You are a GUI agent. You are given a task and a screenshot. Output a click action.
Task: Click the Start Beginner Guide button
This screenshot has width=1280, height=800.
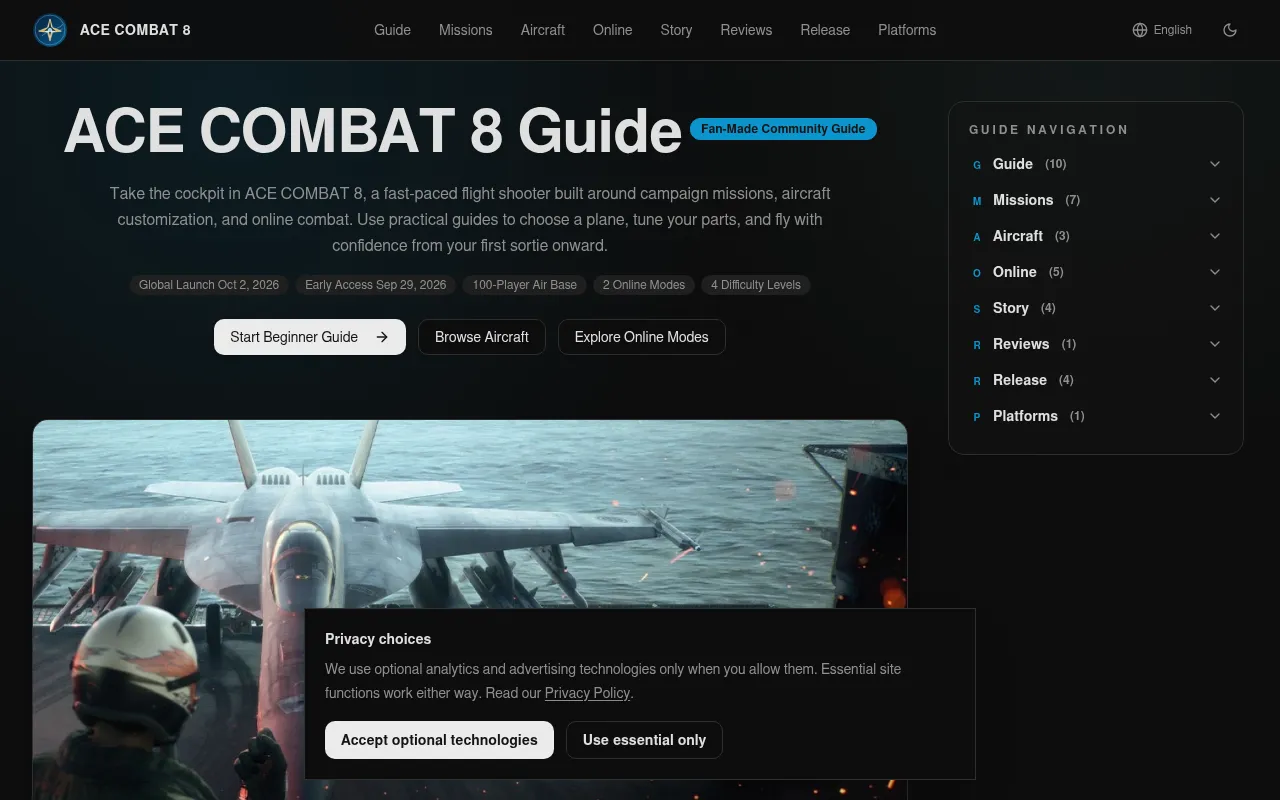310,337
